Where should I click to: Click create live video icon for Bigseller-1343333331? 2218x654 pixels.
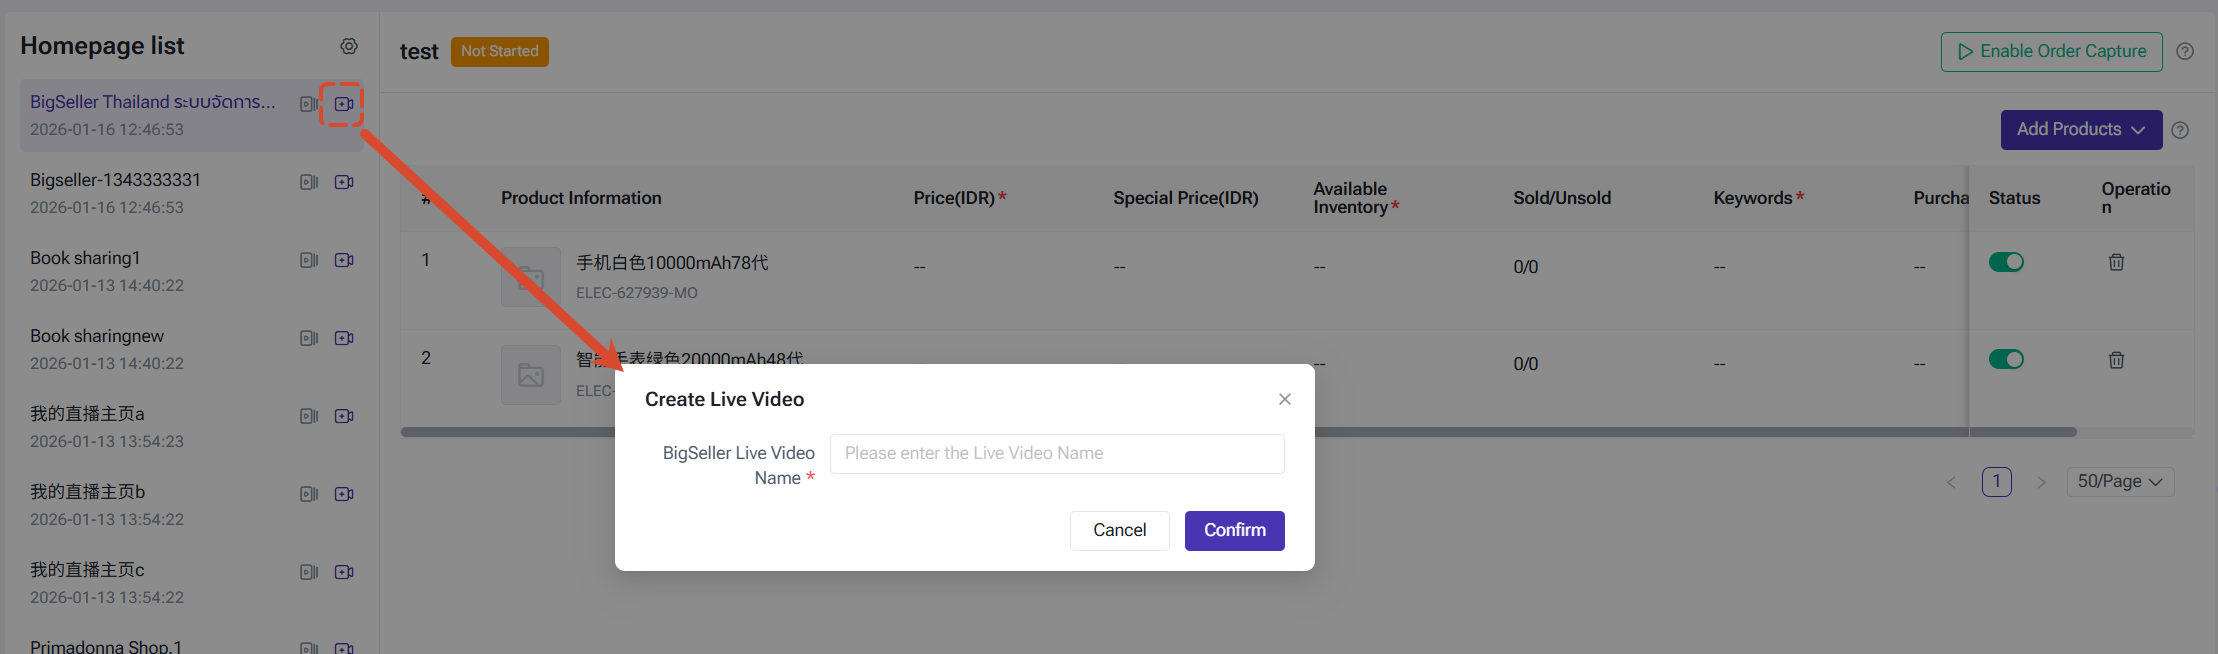tap(344, 182)
